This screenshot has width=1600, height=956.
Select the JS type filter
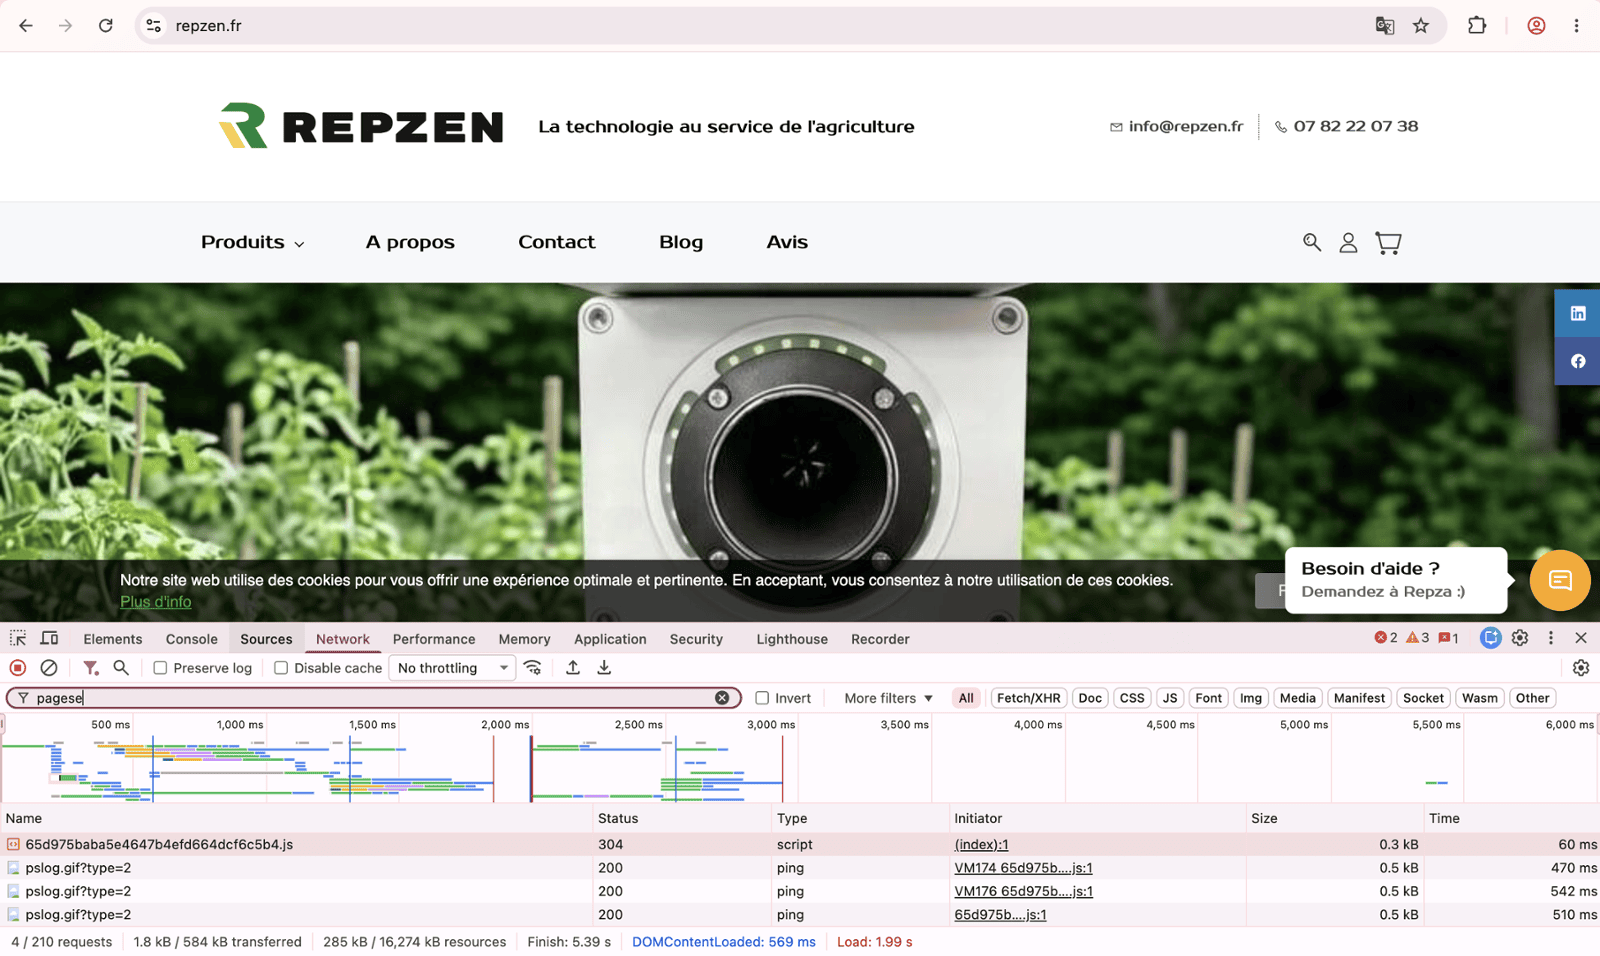[x=1170, y=698]
